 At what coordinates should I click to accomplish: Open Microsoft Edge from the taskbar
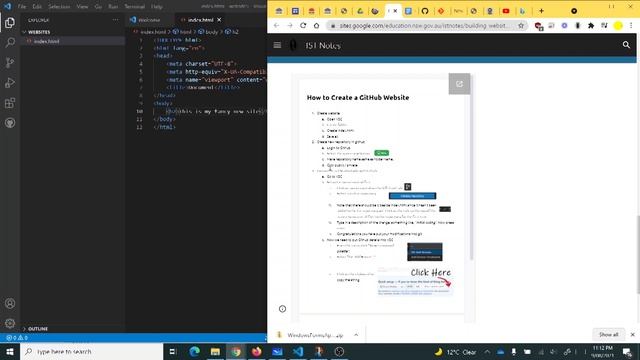tap(195, 351)
